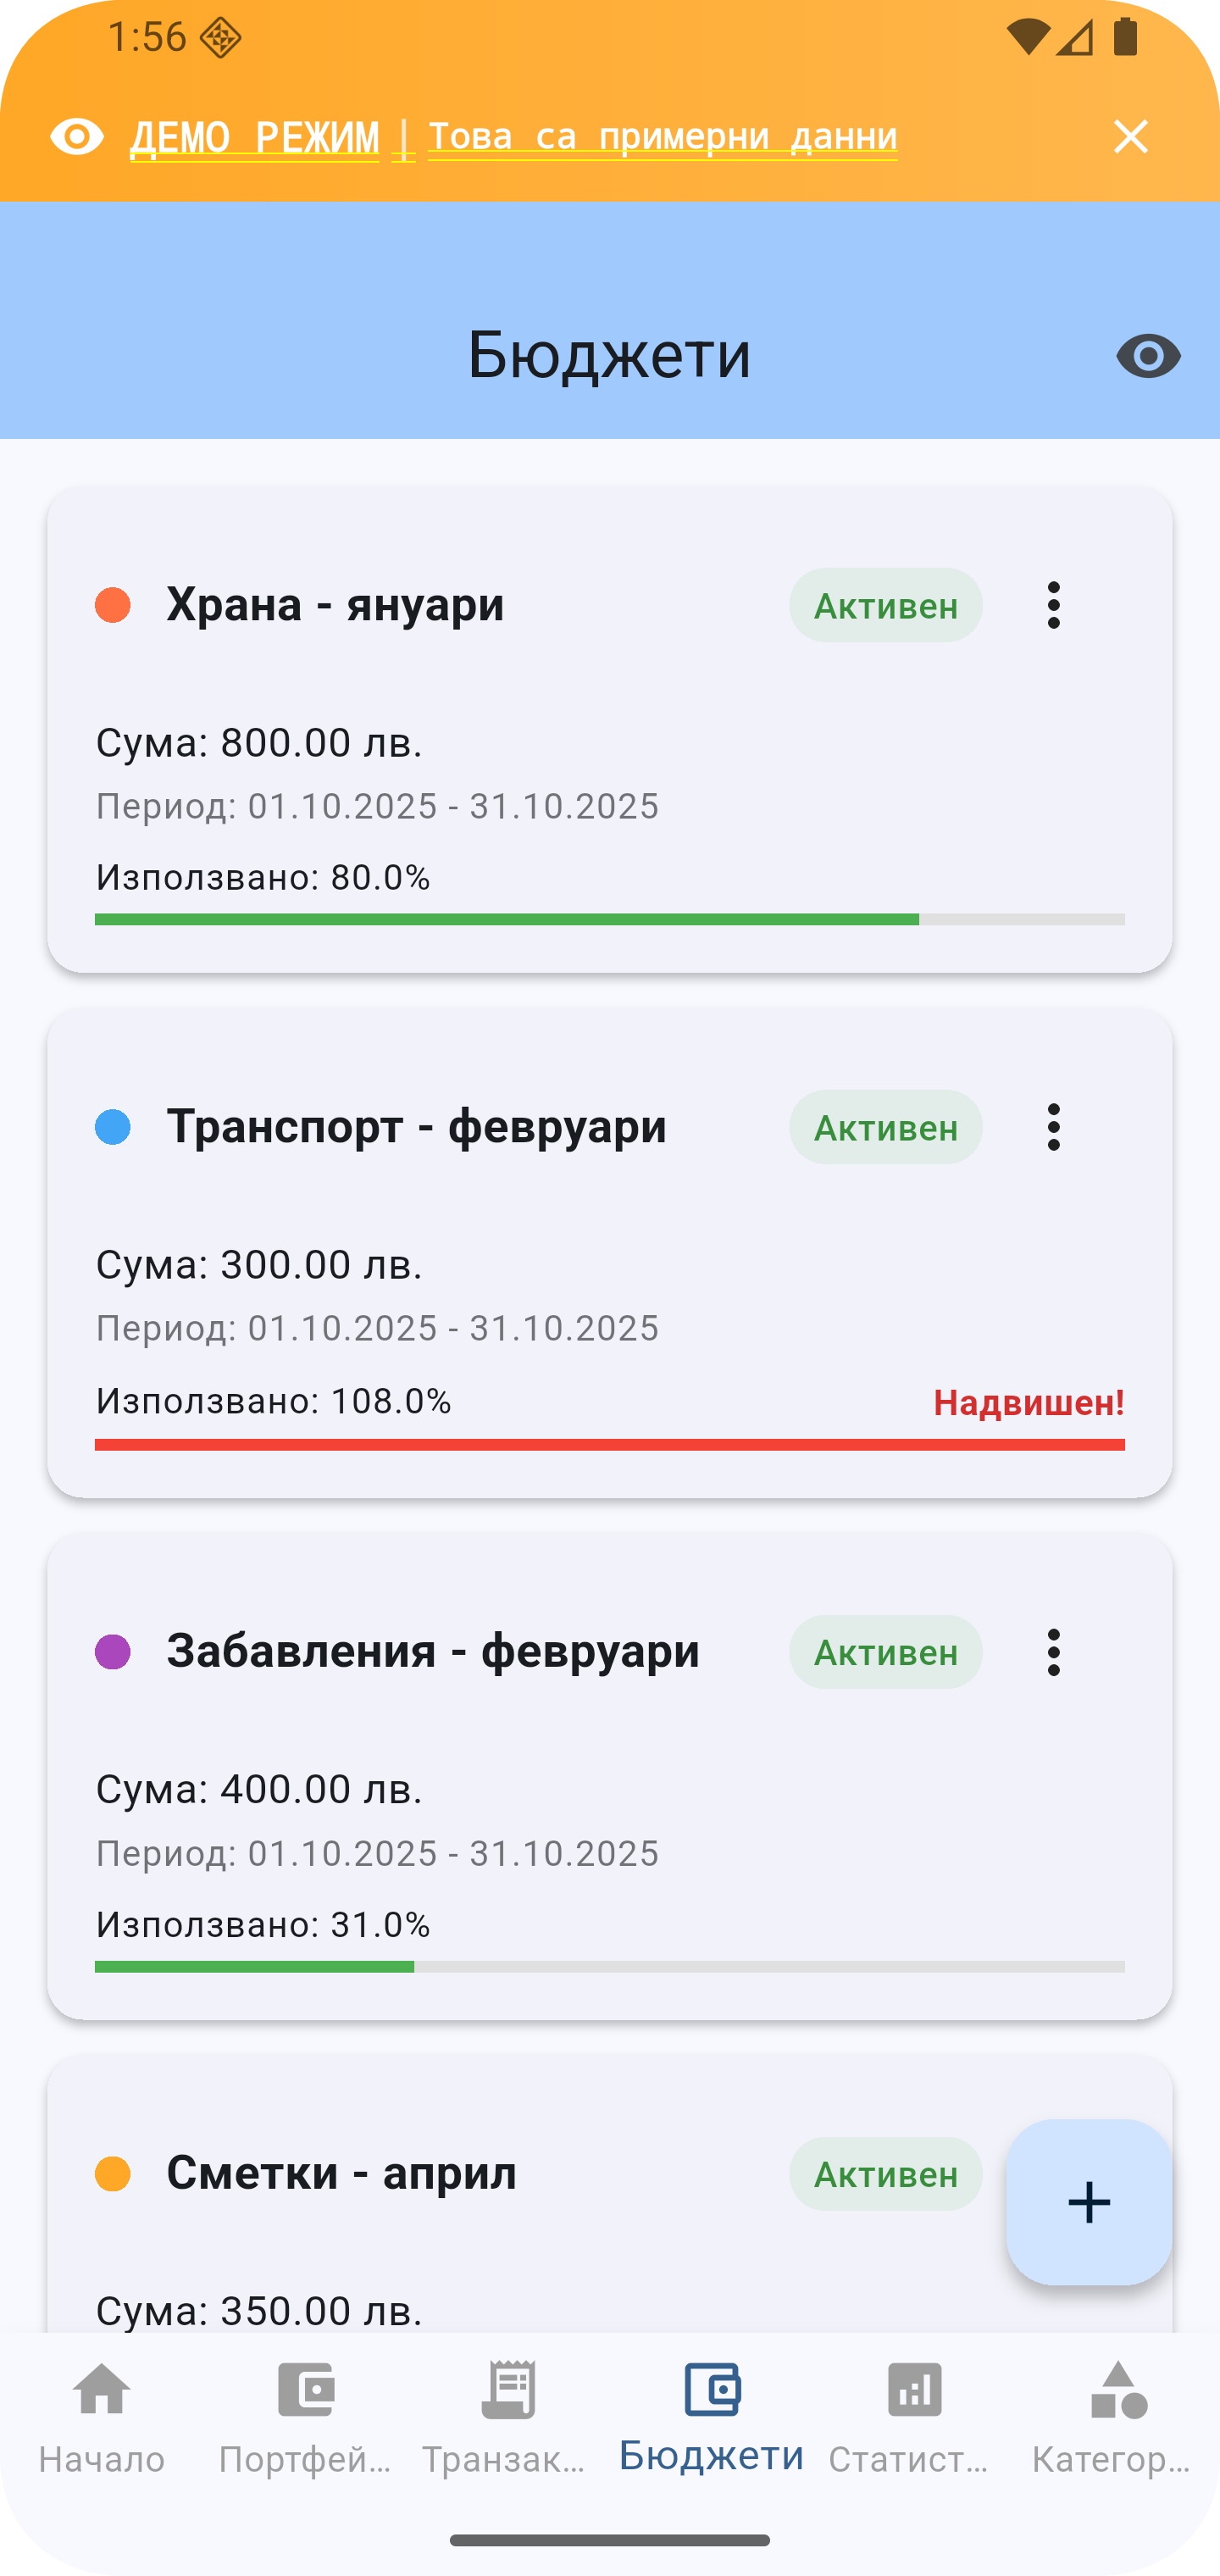The image size is (1220, 2576).
Task: Tap the blue dot on Транспорт - февруари
Action: tap(113, 1126)
